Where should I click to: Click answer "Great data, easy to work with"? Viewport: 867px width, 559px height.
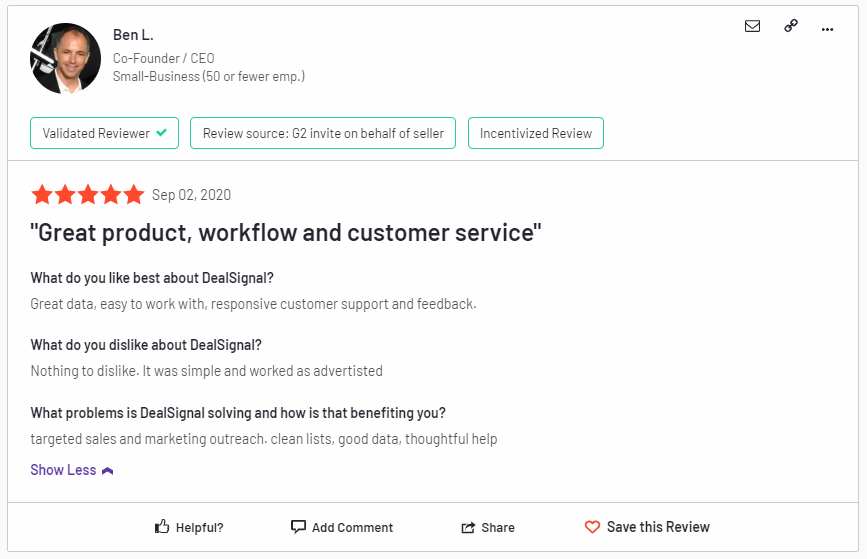[x=117, y=304]
